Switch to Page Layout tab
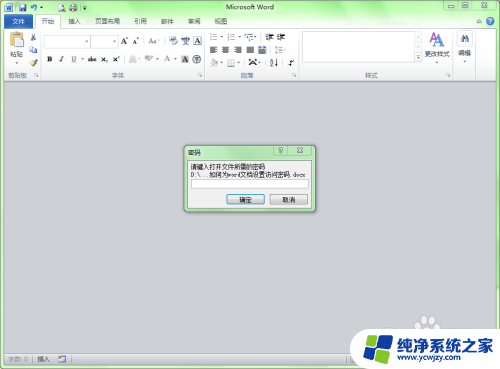 (x=107, y=21)
